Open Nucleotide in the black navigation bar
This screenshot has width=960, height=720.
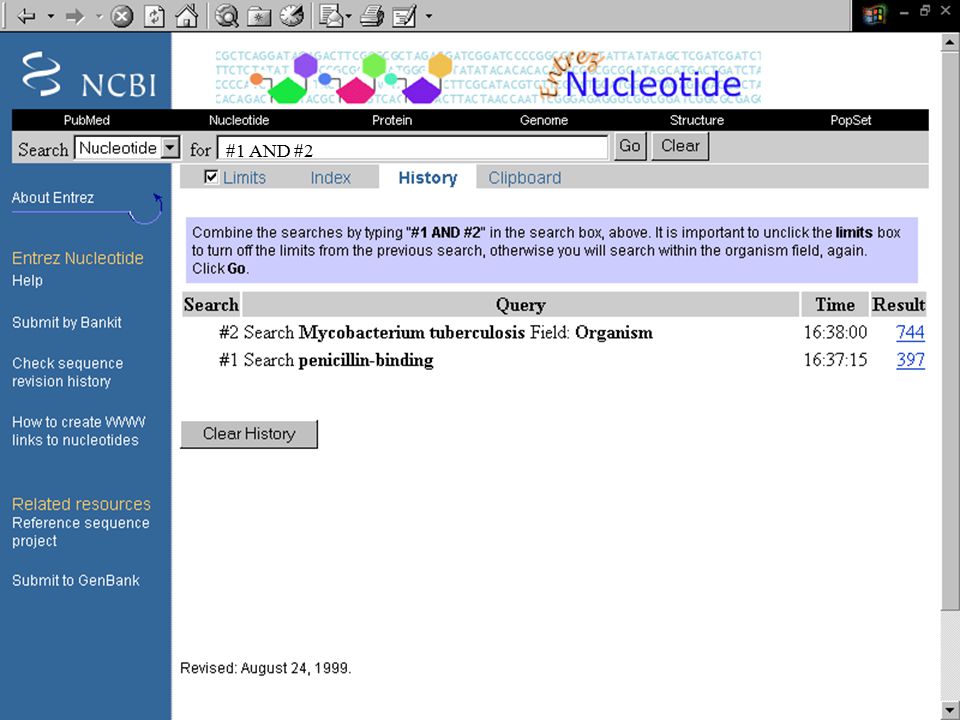coord(239,120)
